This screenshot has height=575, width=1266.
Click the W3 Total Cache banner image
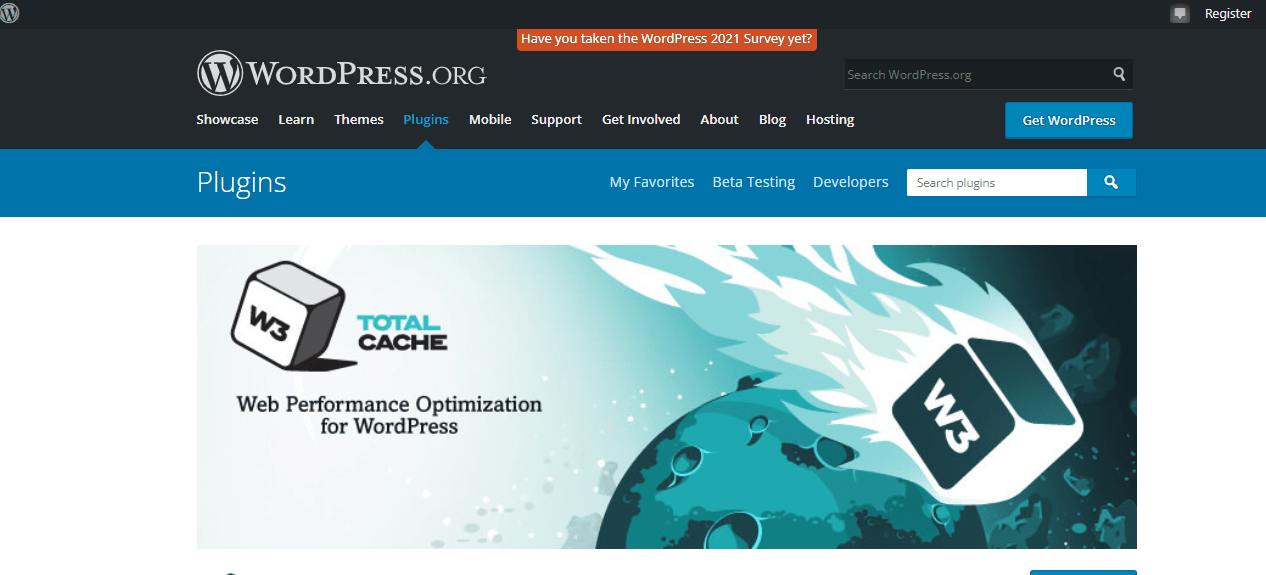(x=666, y=396)
